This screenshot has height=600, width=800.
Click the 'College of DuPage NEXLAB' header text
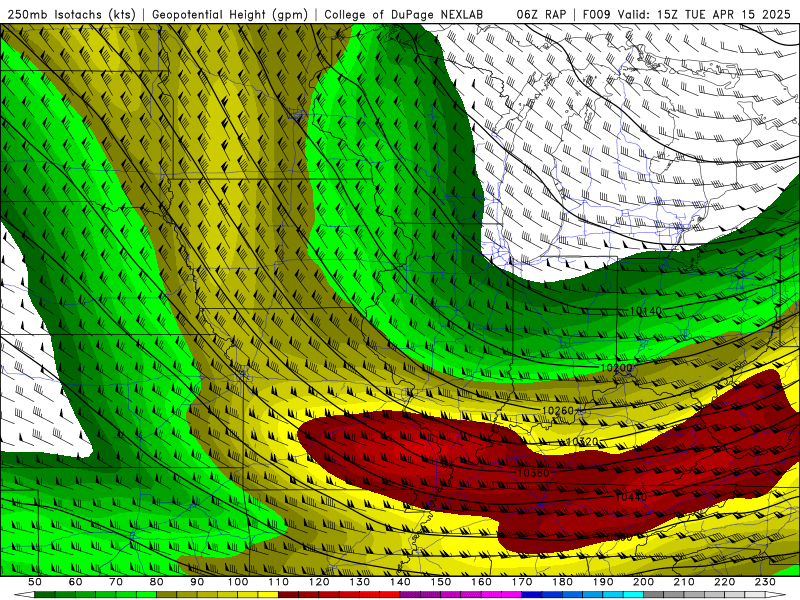404,14
